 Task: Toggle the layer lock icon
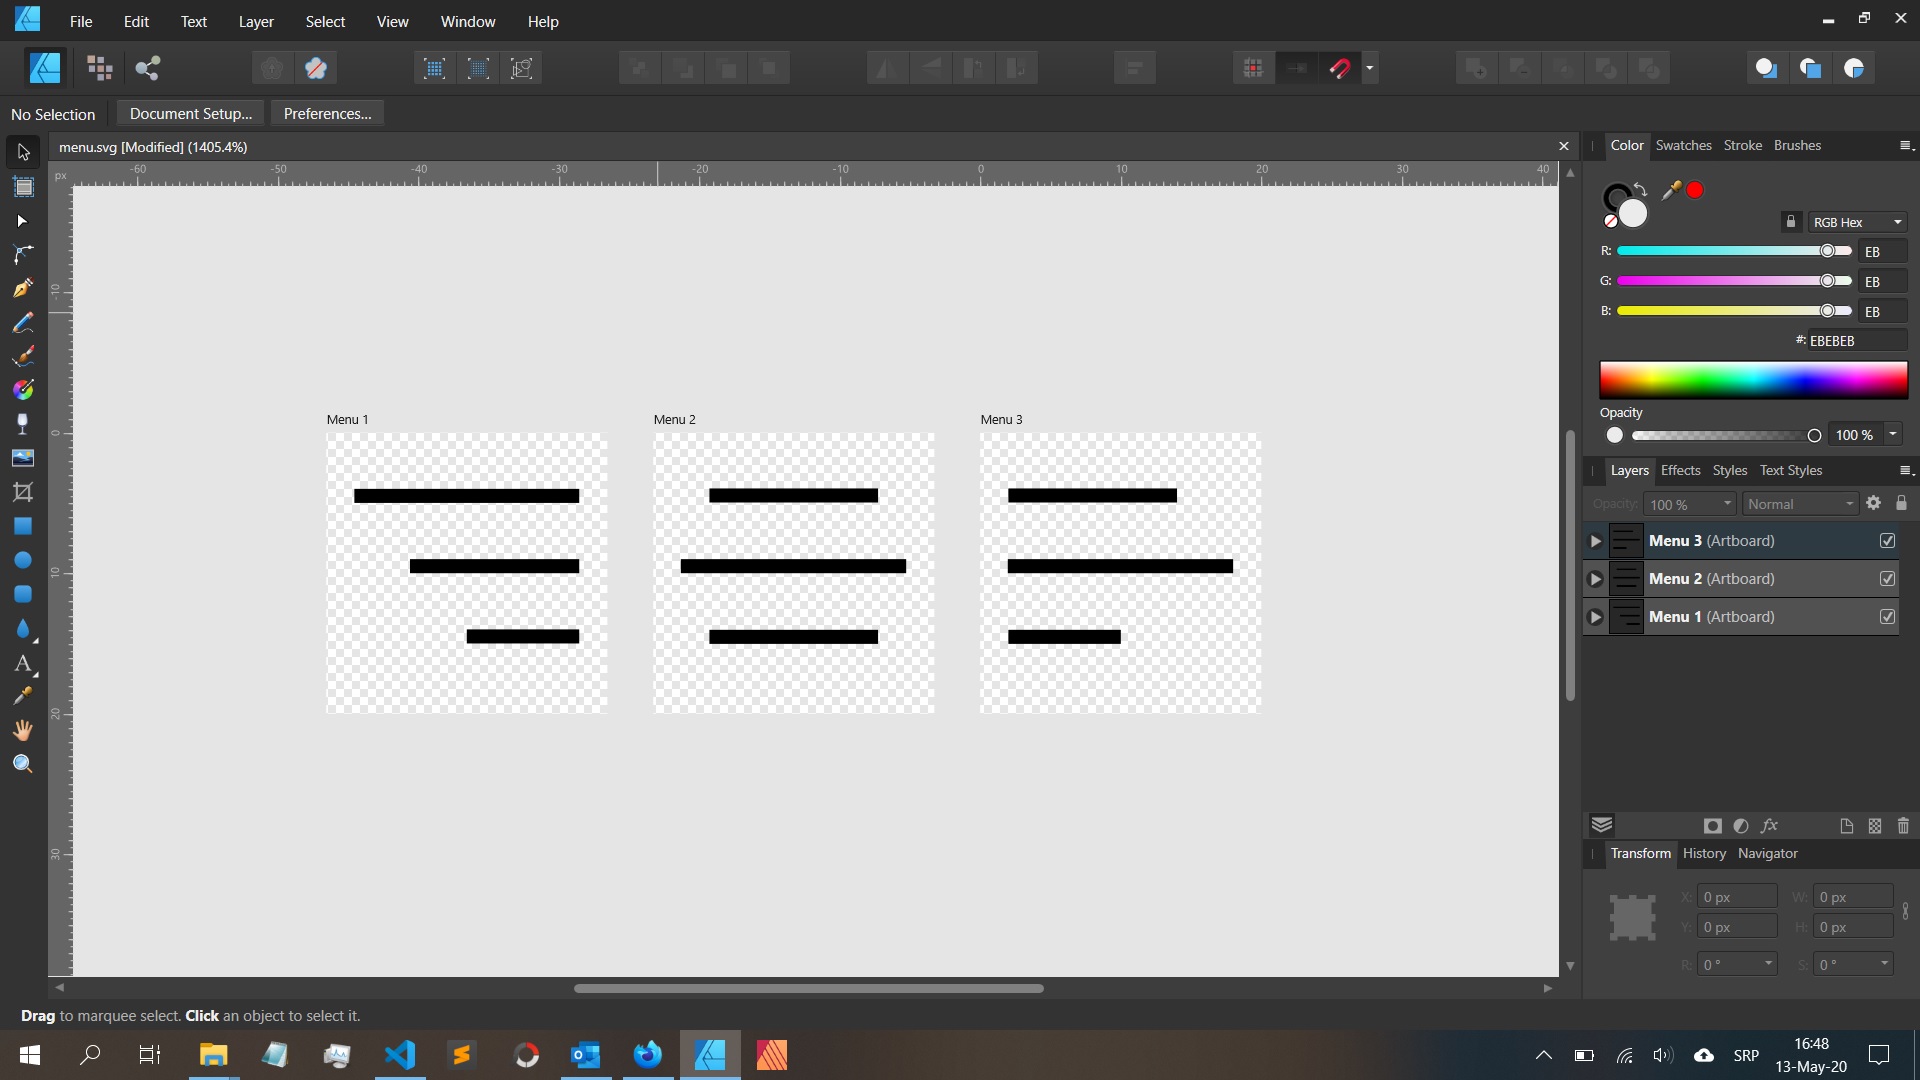click(1901, 503)
